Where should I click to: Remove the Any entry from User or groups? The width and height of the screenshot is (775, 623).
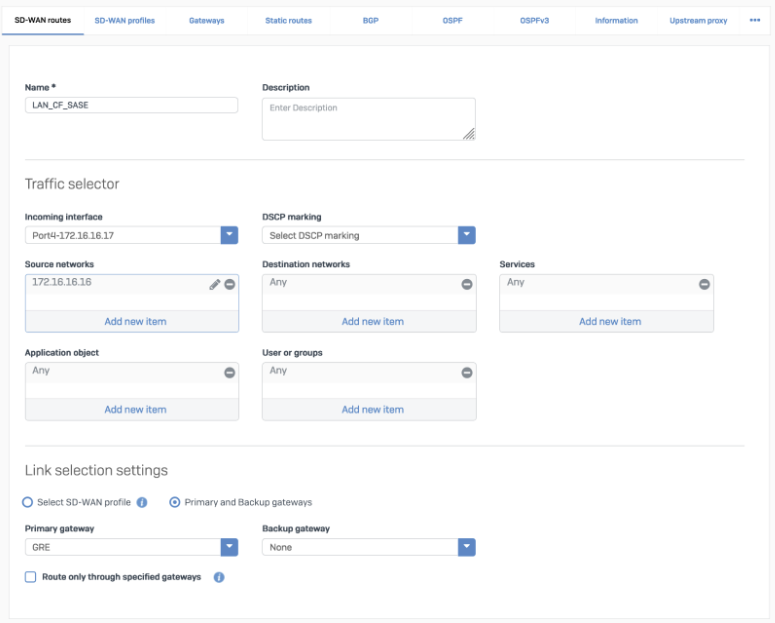point(467,373)
